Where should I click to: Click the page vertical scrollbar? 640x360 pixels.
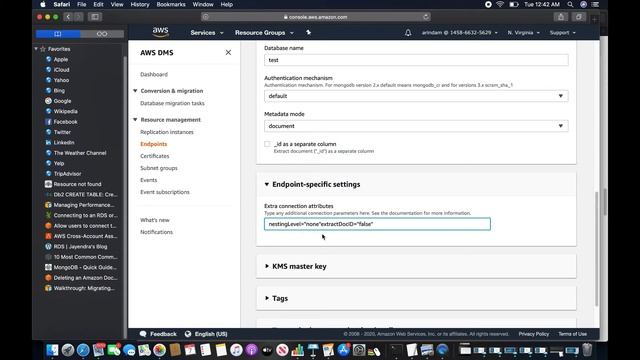click(x=597, y=248)
